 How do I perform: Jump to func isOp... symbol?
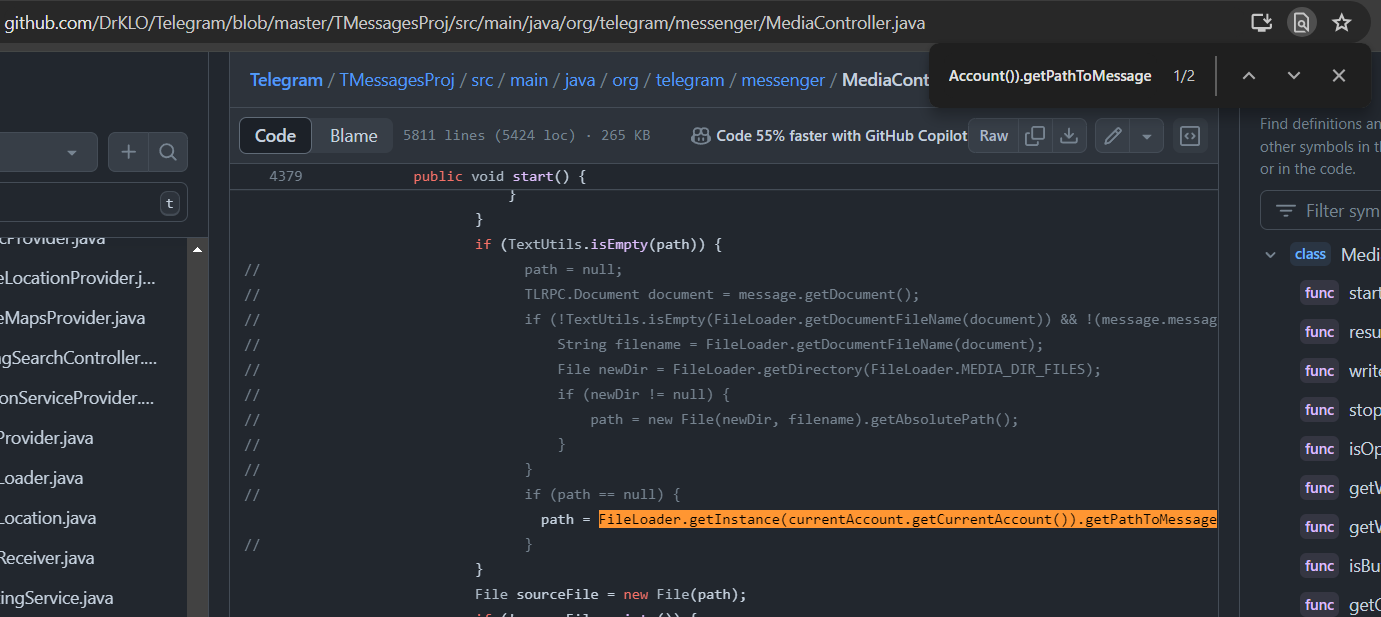[x=1340, y=449]
